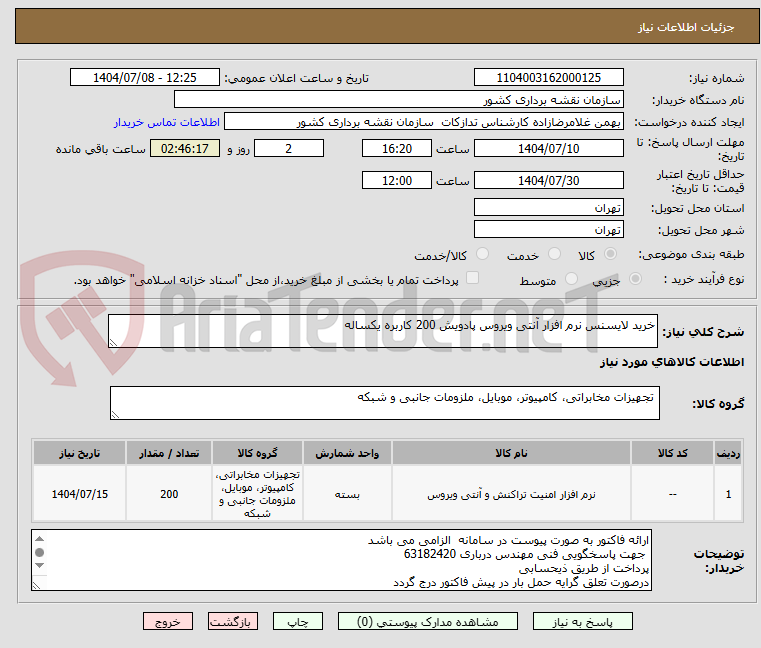Viewport: 761px width, 648px height.
Task: Click the واحد شمارش column header
Action: [347, 453]
